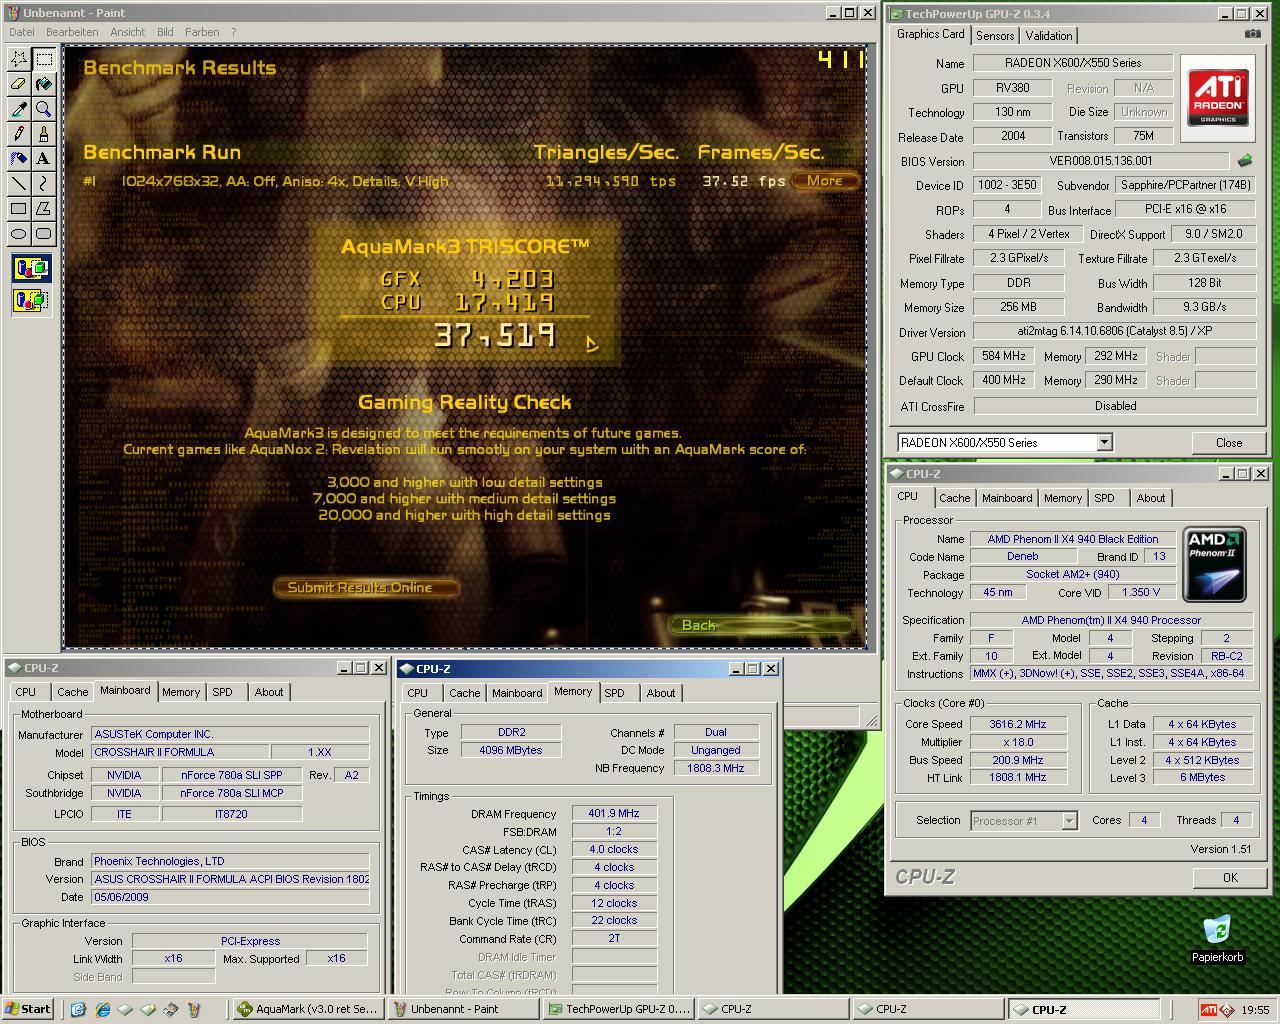Click OK in the right CPU-Z window
The height and width of the screenshot is (1024, 1280).
tap(1230, 877)
